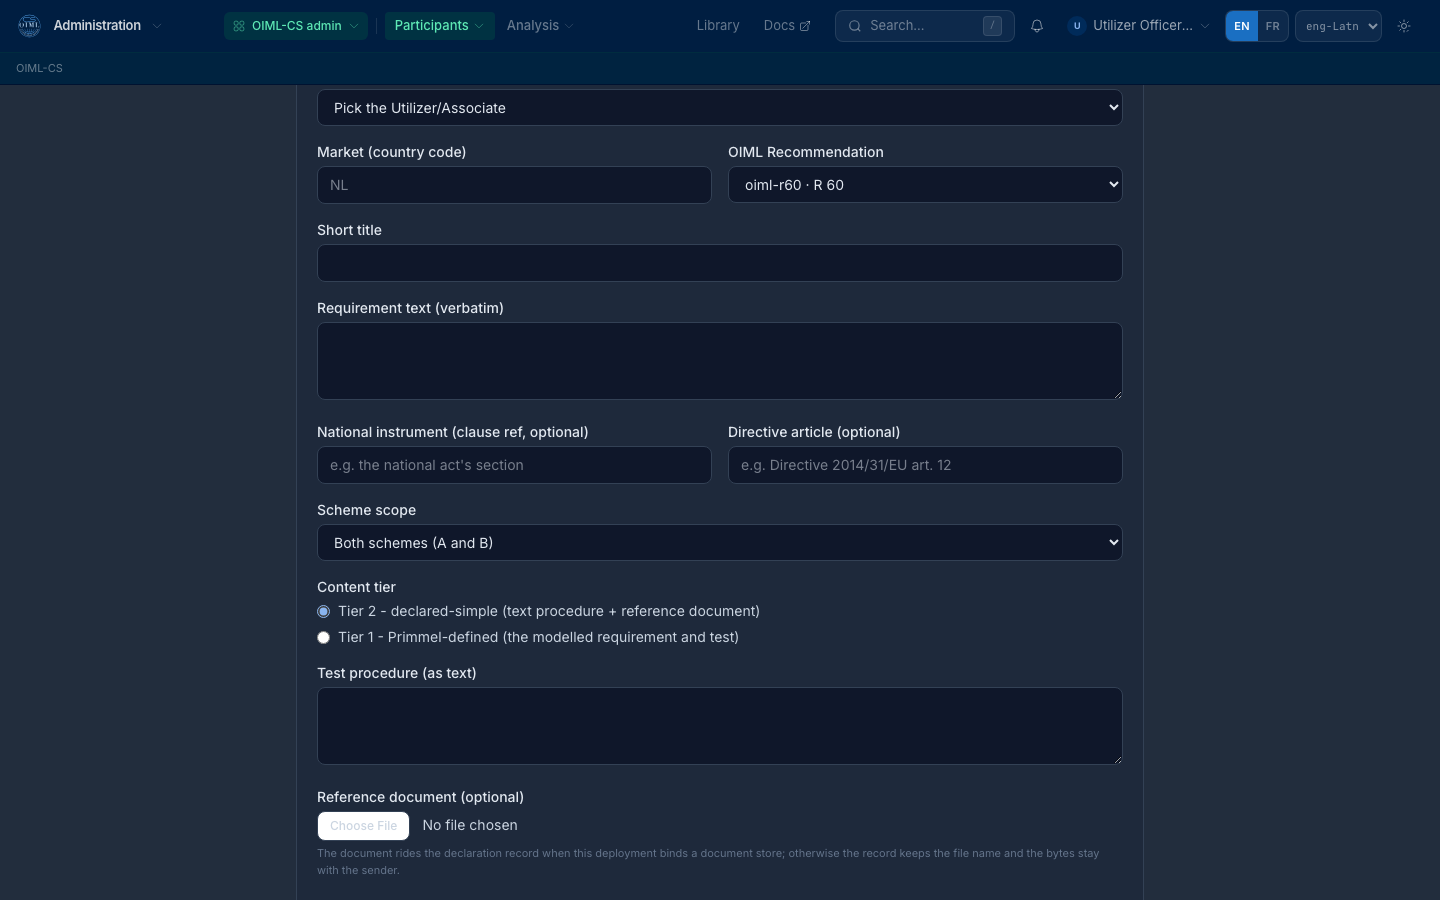Click the Short title input field

[x=720, y=263]
